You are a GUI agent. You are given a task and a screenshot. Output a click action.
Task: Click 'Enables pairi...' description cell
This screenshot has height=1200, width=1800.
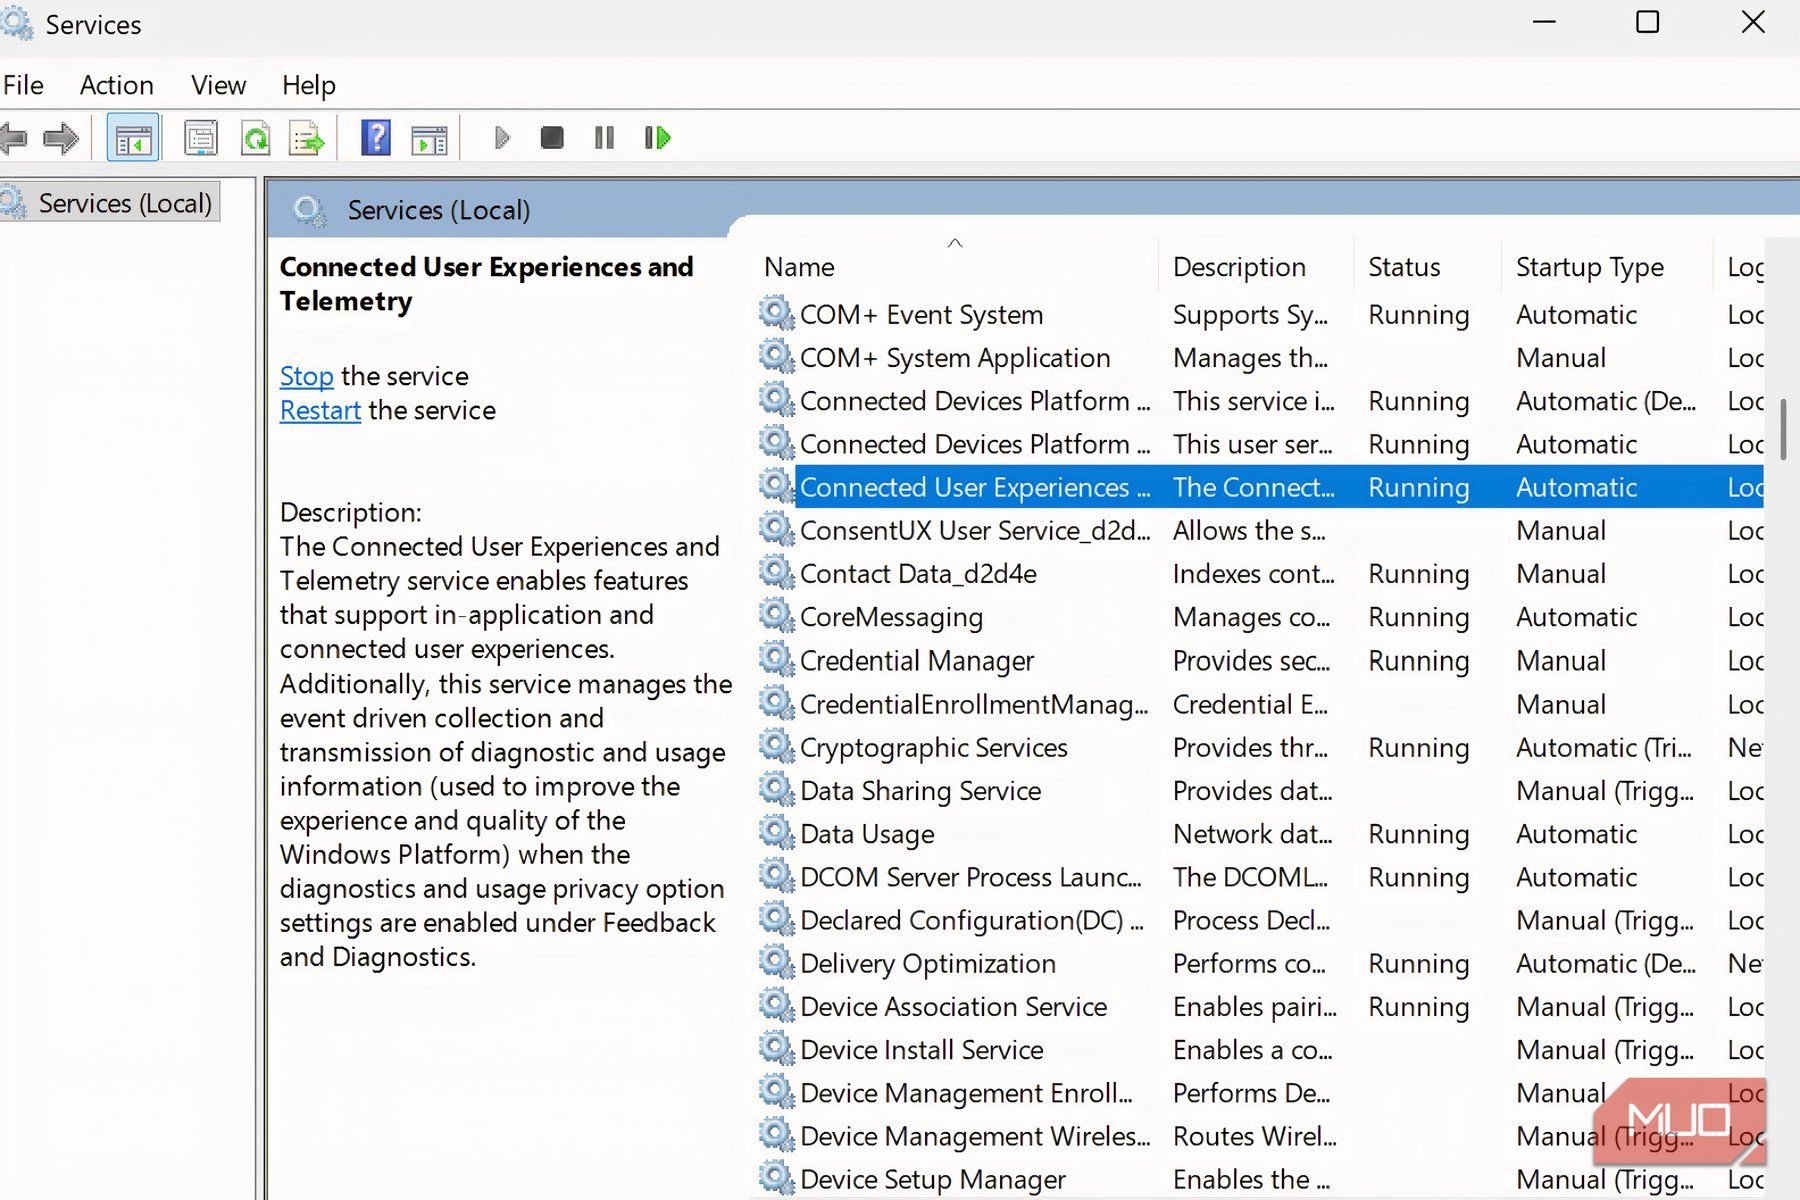[1254, 1006]
